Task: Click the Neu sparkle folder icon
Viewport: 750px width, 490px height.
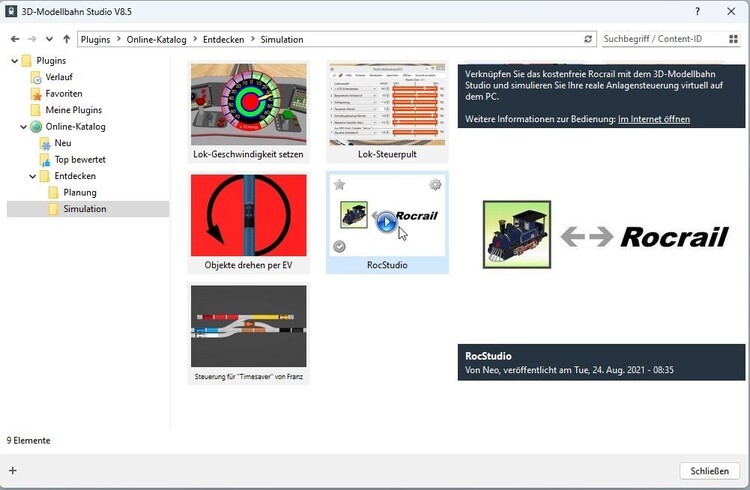Action: pos(44,144)
